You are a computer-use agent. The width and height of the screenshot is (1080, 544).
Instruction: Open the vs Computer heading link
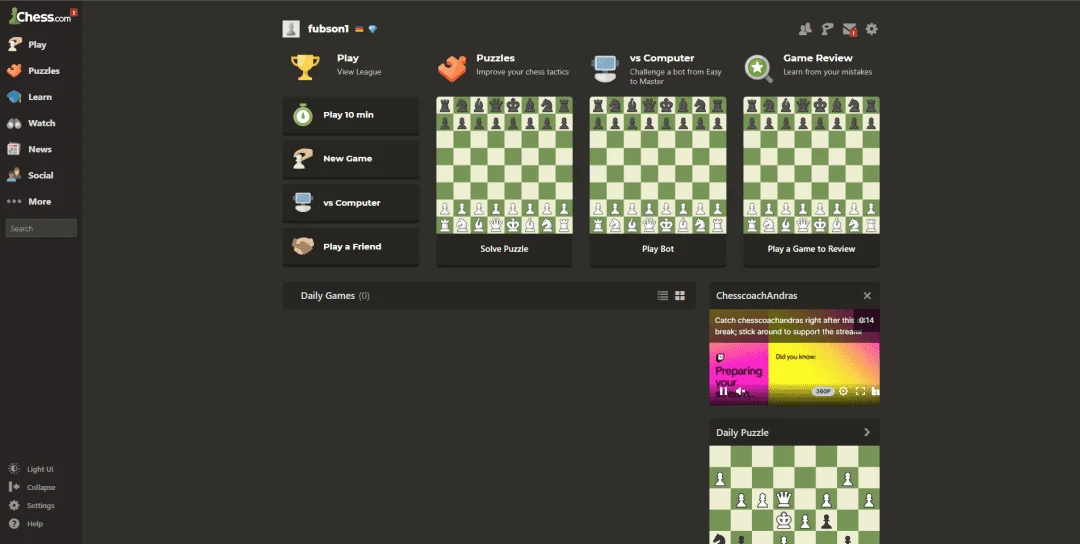(x=662, y=58)
